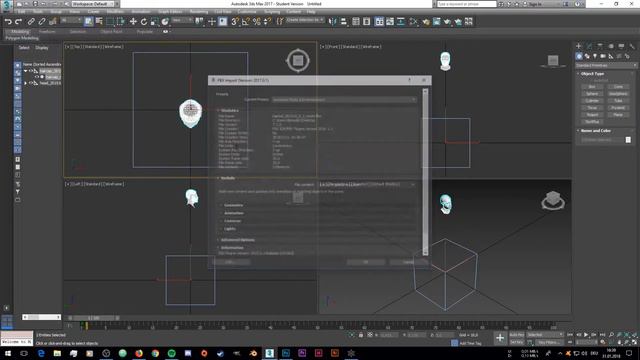Open the Graph Editors menu
Screen dimensions: 640x360
pos(170,12)
